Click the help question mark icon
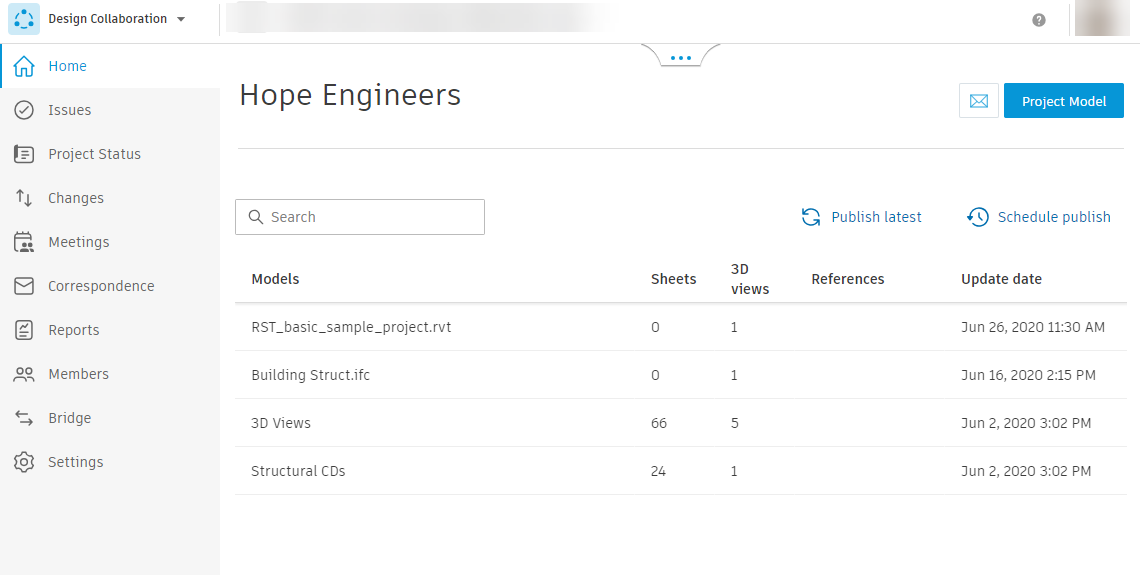This screenshot has width=1140, height=575. click(x=1039, y=20)
